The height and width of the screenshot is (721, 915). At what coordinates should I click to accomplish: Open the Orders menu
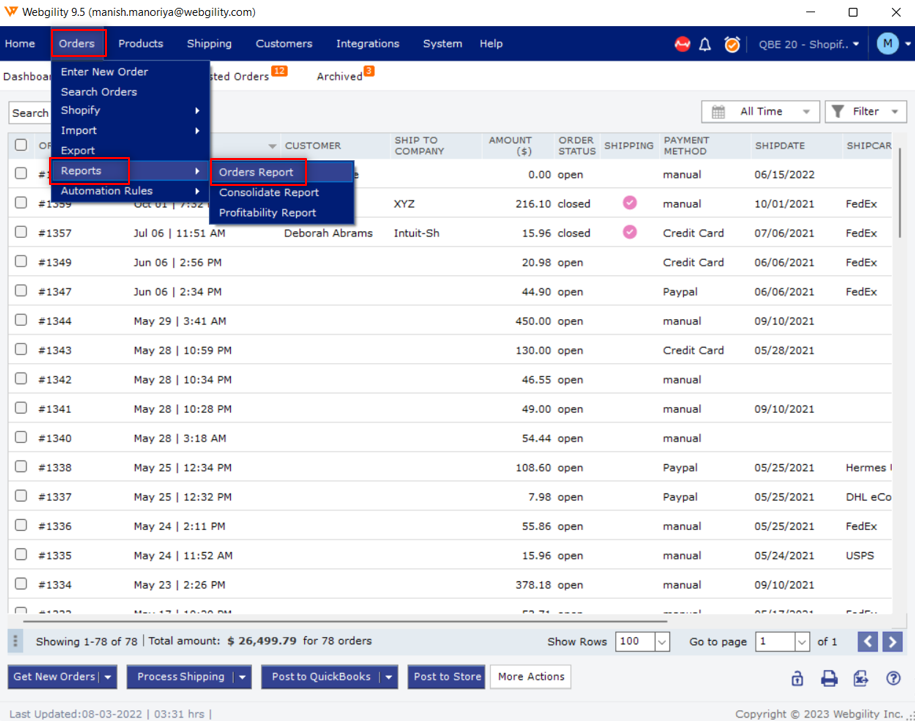78,44
